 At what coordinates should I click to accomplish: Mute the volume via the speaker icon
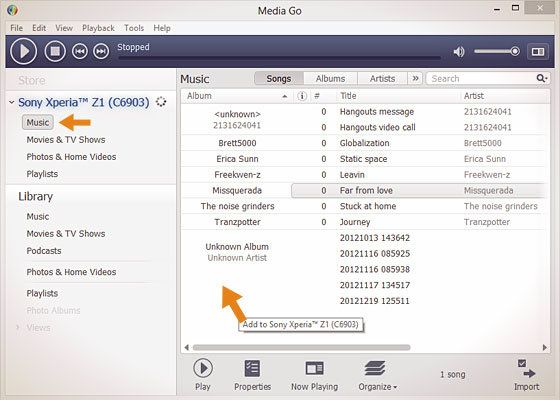point(459,52)
